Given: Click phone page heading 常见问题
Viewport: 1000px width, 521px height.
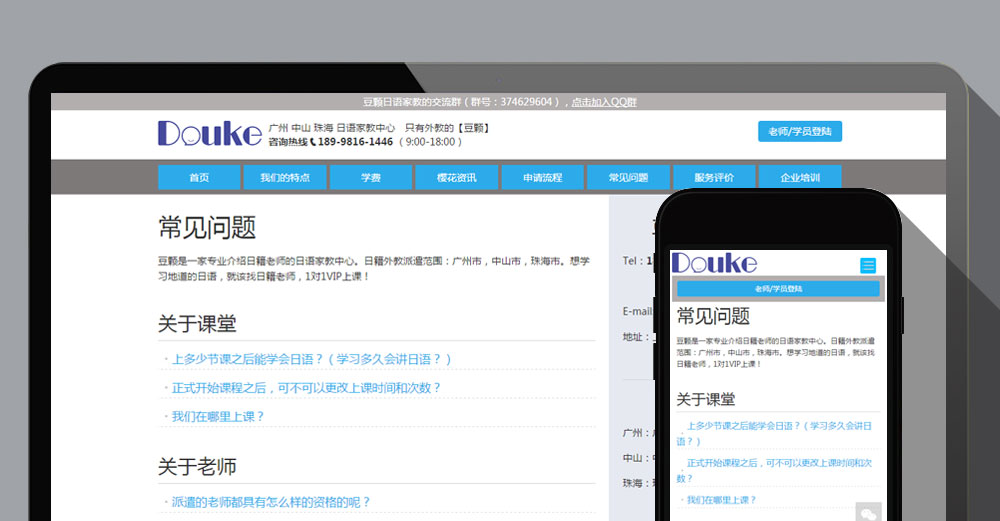Looking at the screenshot, I should [x=713, y=316].
